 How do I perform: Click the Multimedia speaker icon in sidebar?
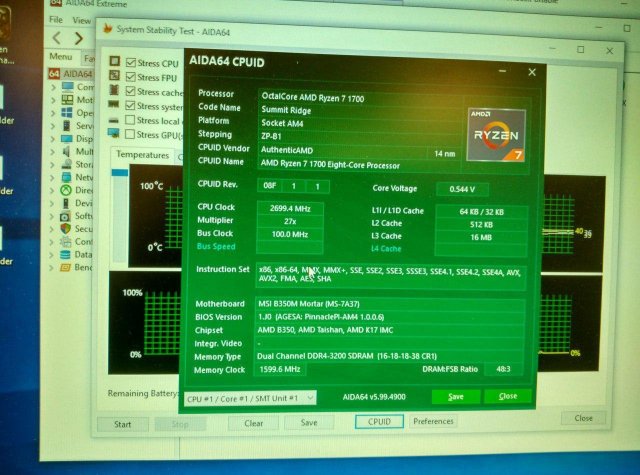click(x=66, y=151)
